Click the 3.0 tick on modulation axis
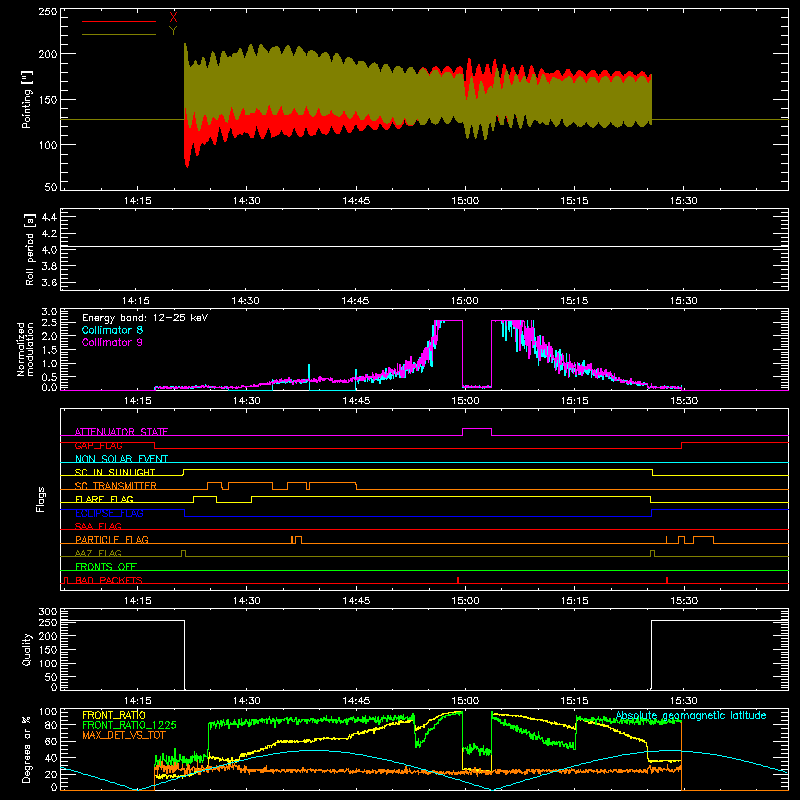This screenshot has height=800, width=800. [x=49, y=312]
